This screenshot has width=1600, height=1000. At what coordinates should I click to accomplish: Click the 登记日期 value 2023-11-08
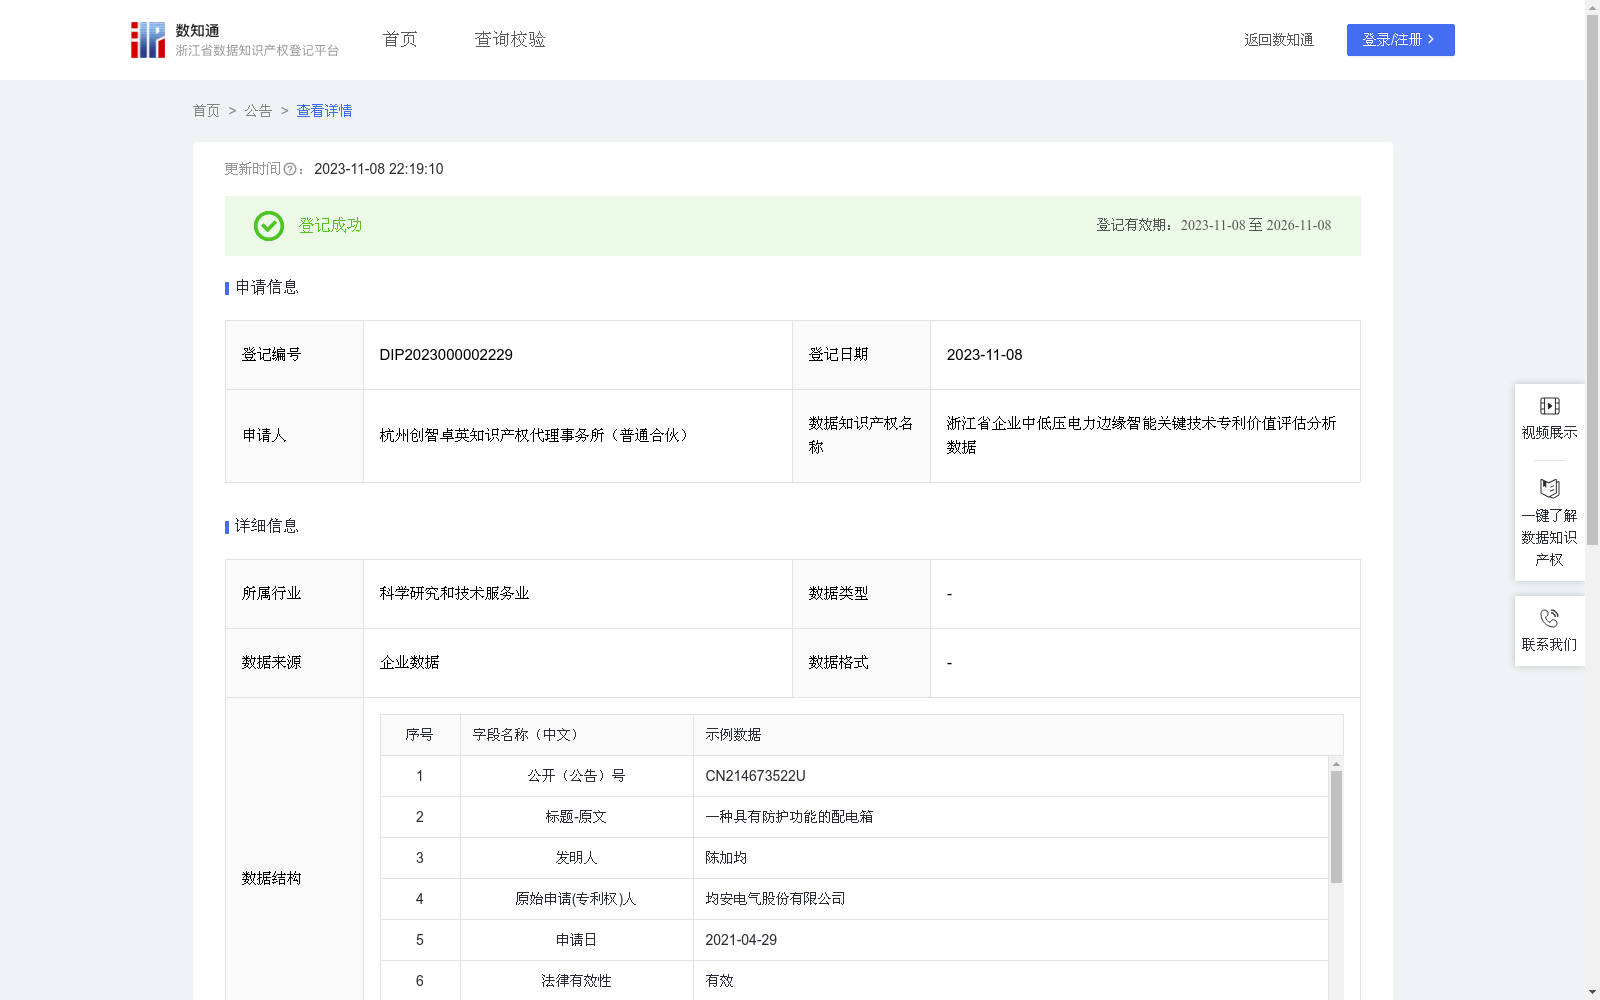tap(984, 355)
